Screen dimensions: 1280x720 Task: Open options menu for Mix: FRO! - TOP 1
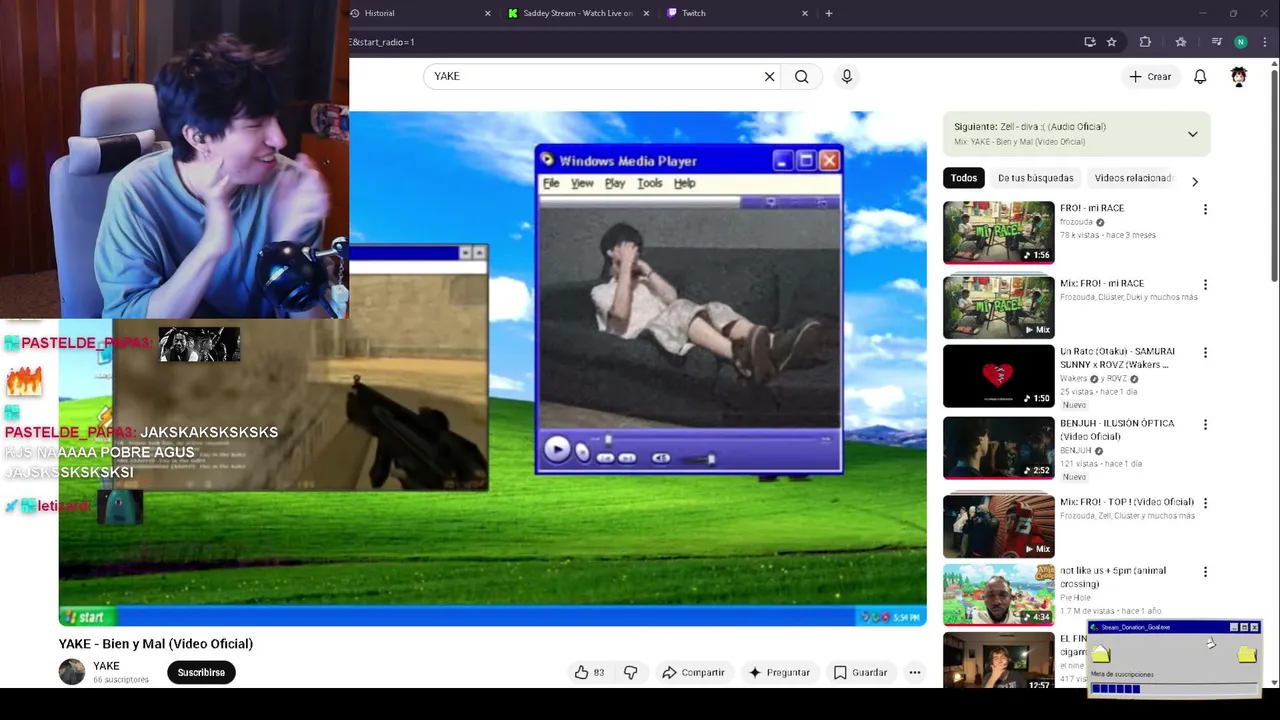click(x=1205, y=503)
